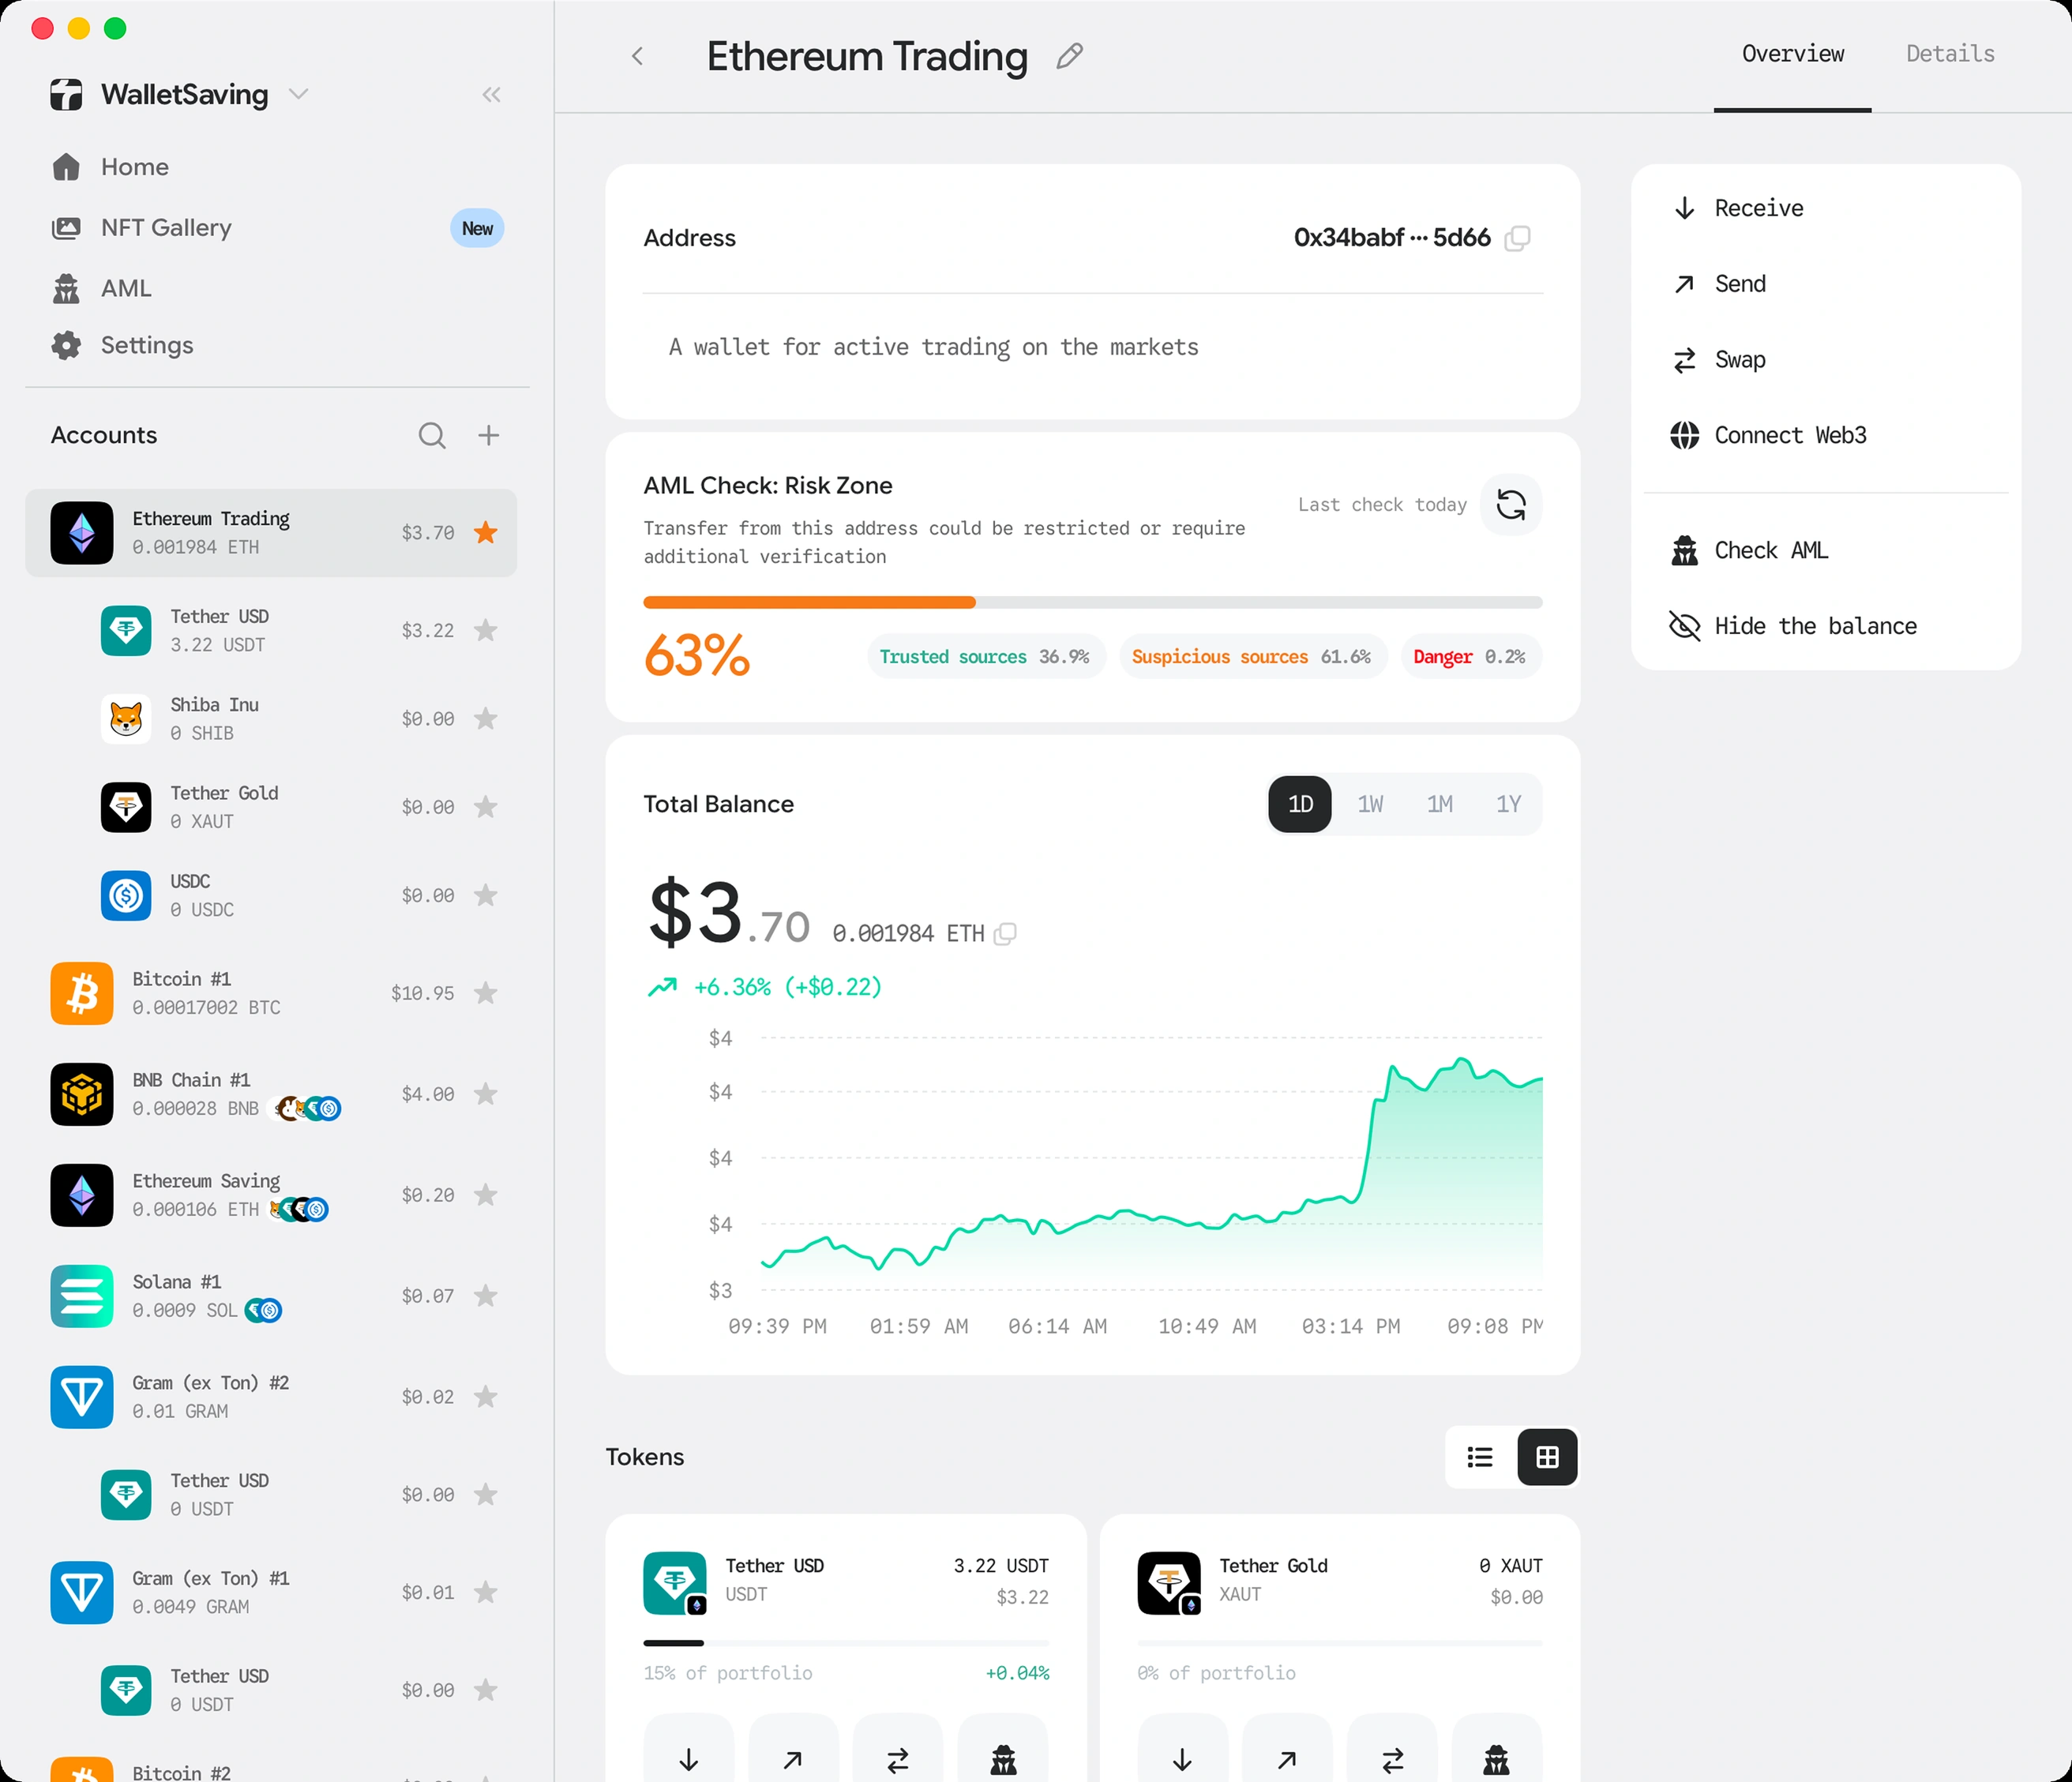Open the Gram (ex Ton) #2 account
2072x1782 pixels.
(x=271, y=1397)
